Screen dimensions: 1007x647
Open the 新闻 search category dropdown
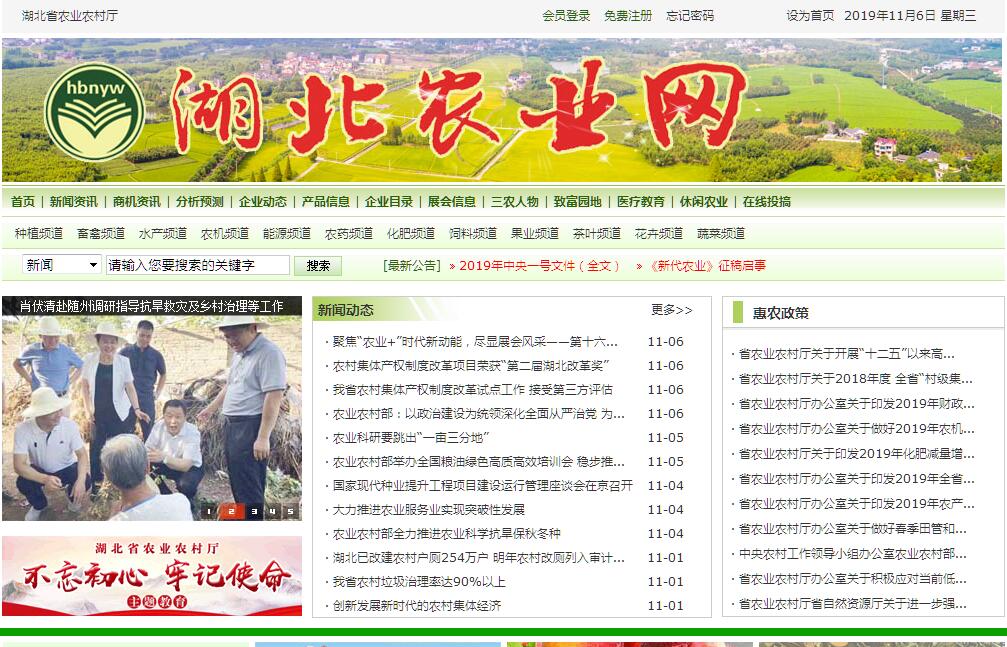point(62,265)
